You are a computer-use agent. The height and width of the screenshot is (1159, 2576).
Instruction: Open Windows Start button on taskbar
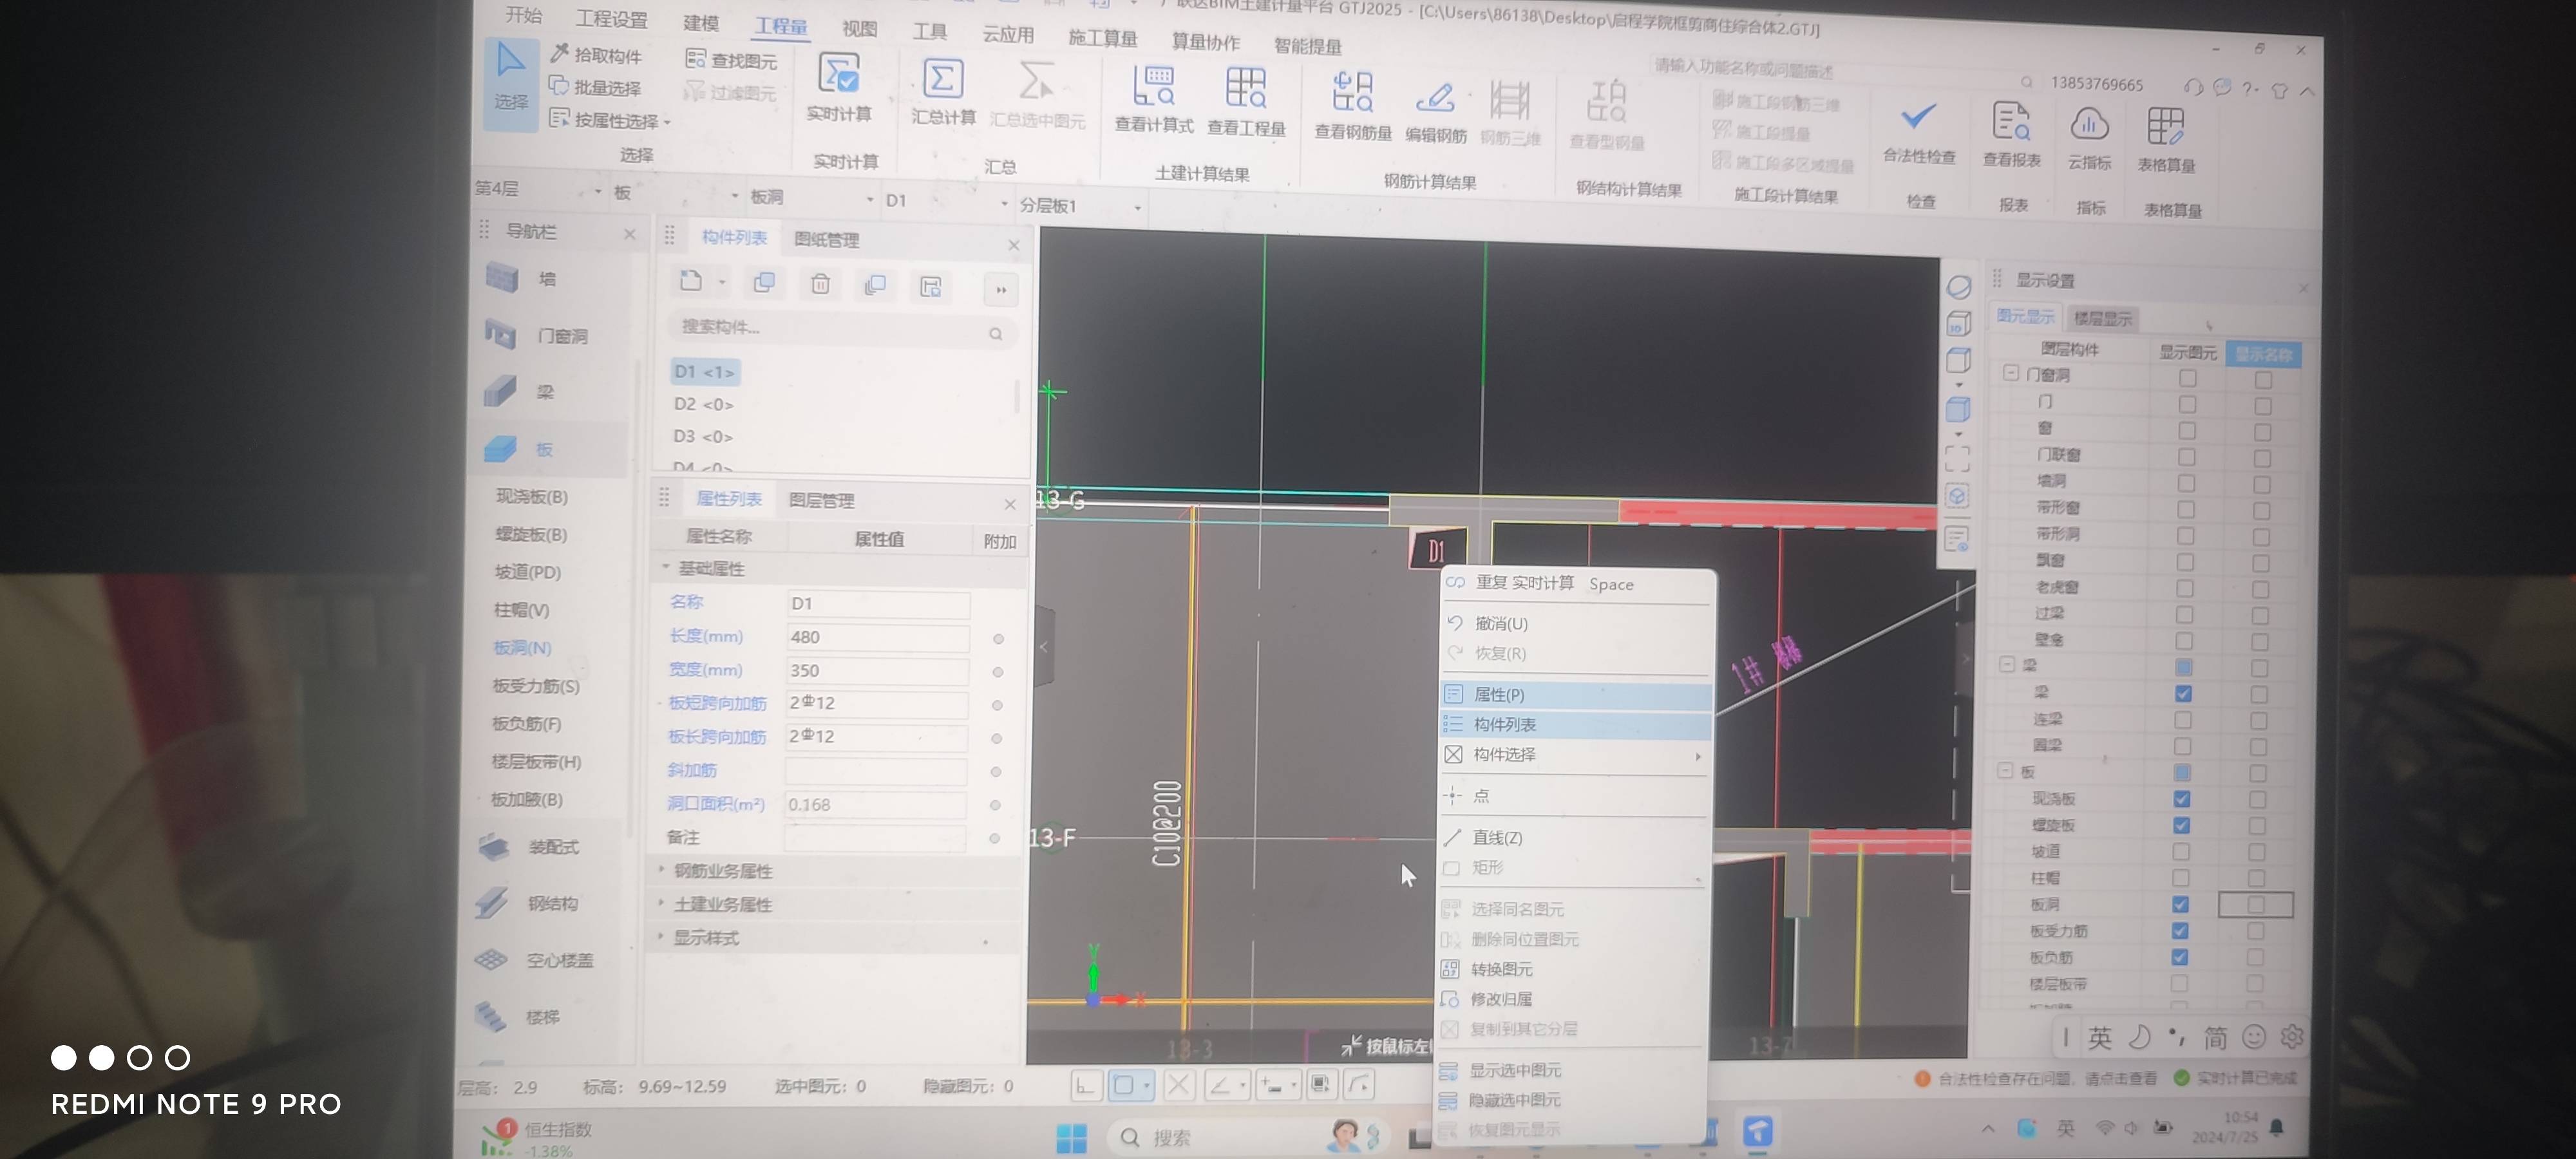[1072, 1137]
